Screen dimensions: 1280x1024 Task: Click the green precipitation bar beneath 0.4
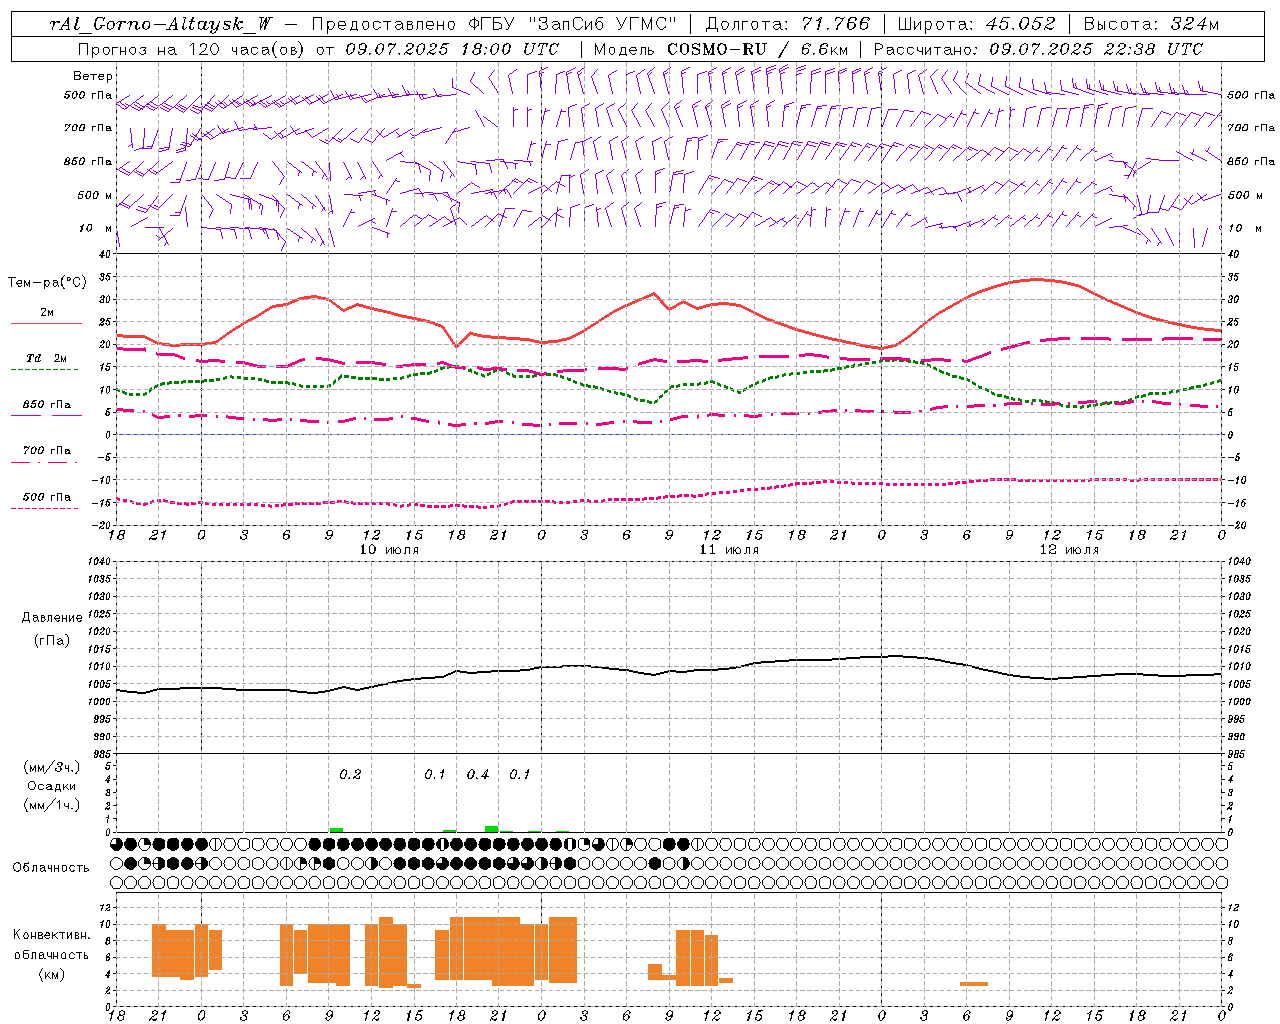point(491,829)
